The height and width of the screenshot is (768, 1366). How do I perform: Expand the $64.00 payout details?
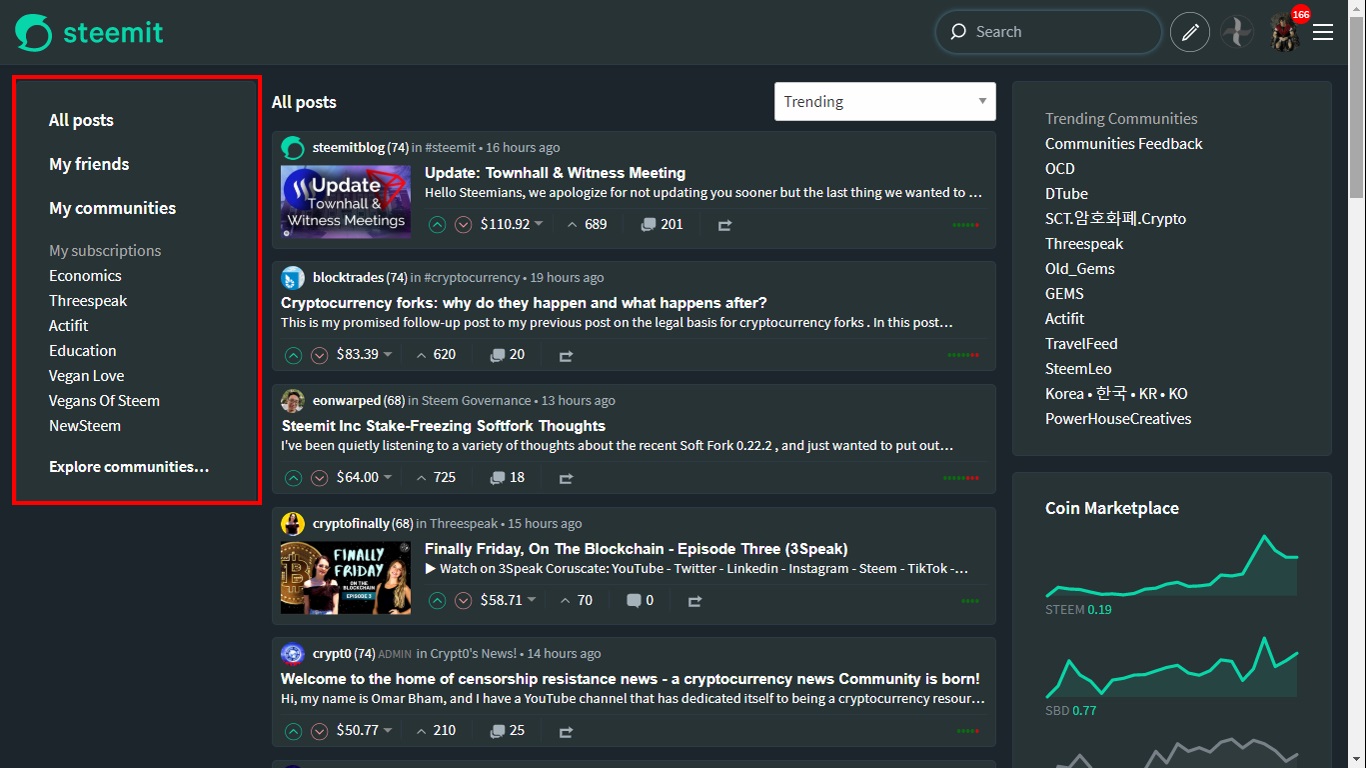point(365,477)
